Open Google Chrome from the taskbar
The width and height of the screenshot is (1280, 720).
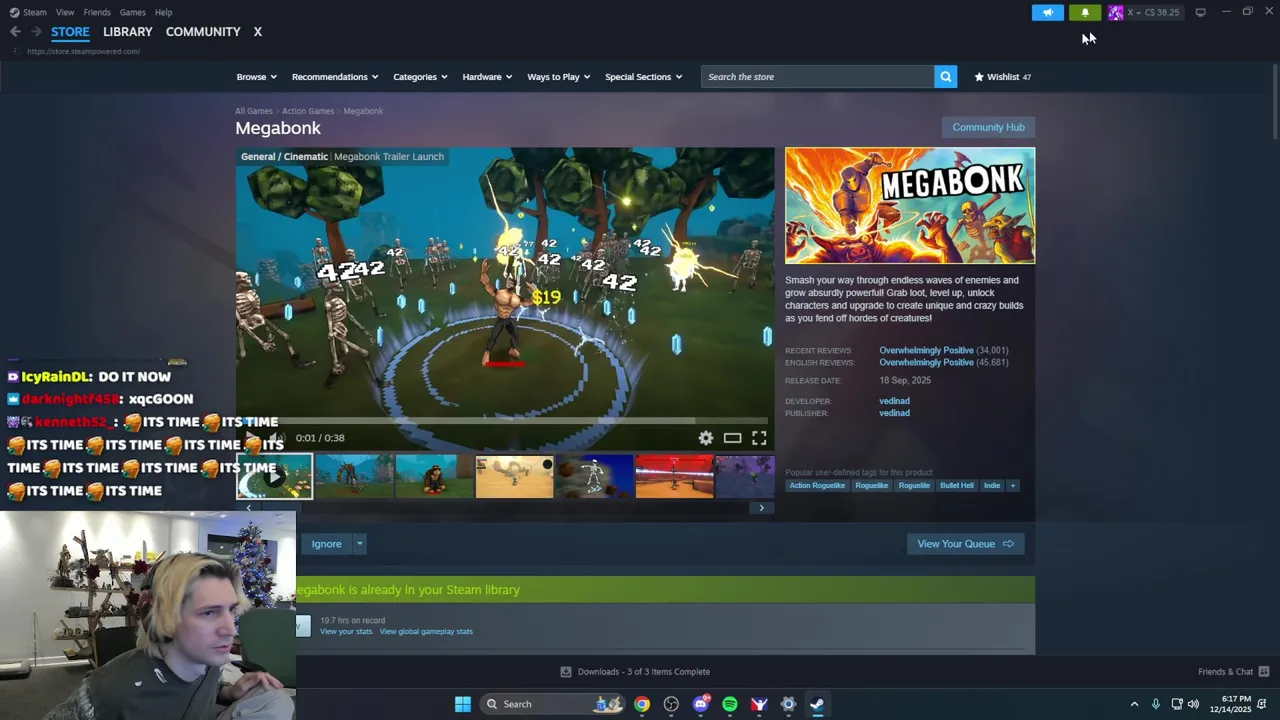(x=642, y=704)
